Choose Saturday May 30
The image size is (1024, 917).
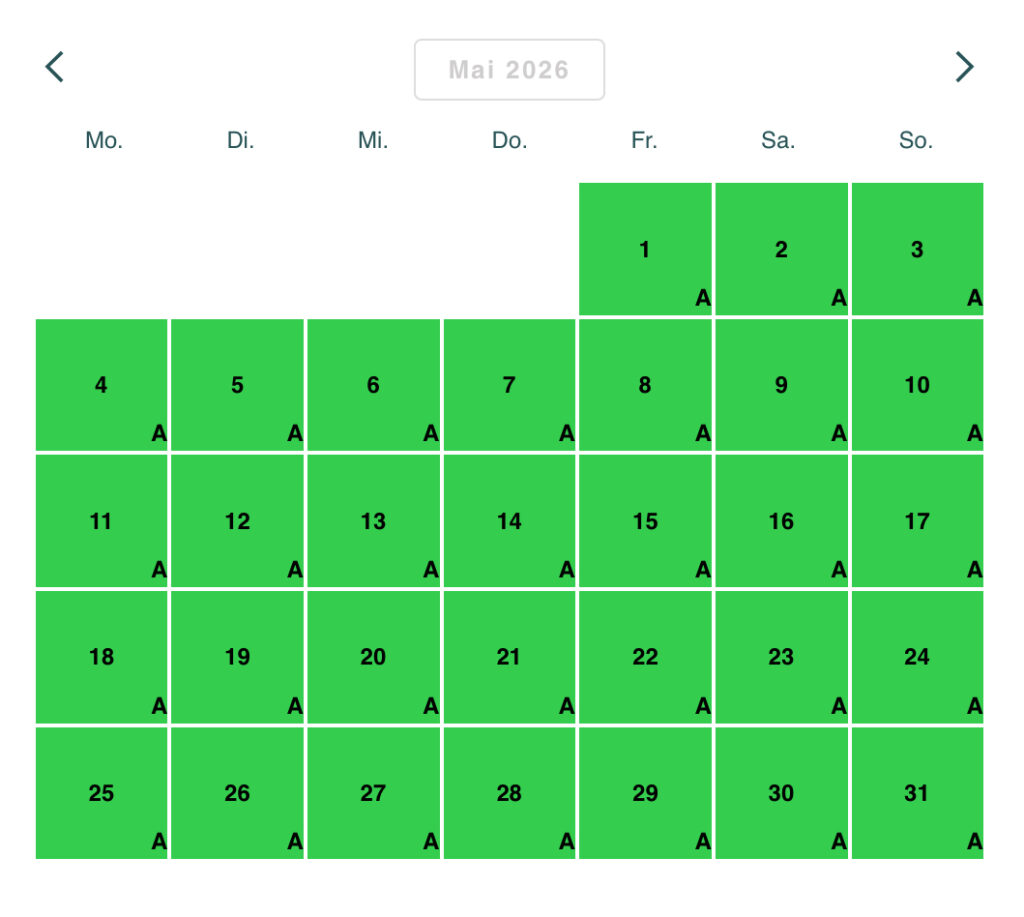tap(781, 794)
